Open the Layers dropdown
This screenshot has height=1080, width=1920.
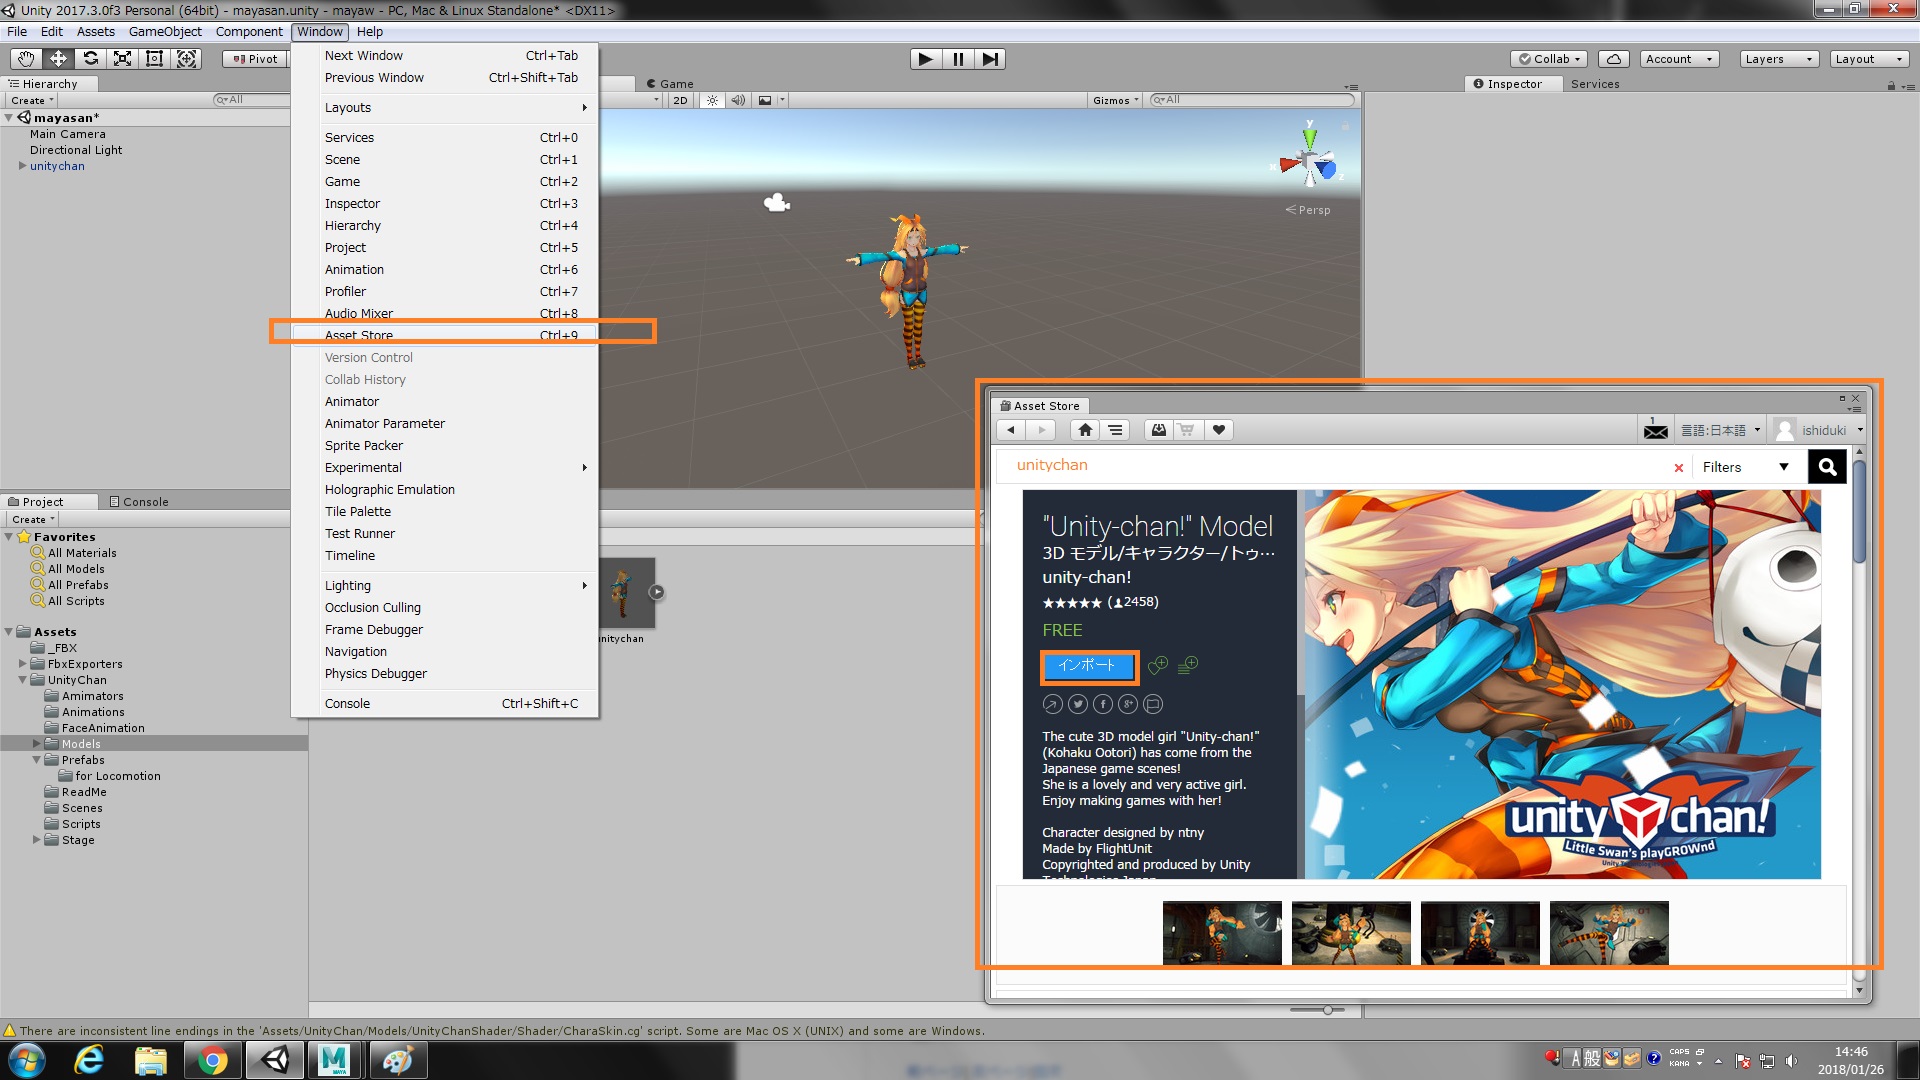coord(1778,59)
